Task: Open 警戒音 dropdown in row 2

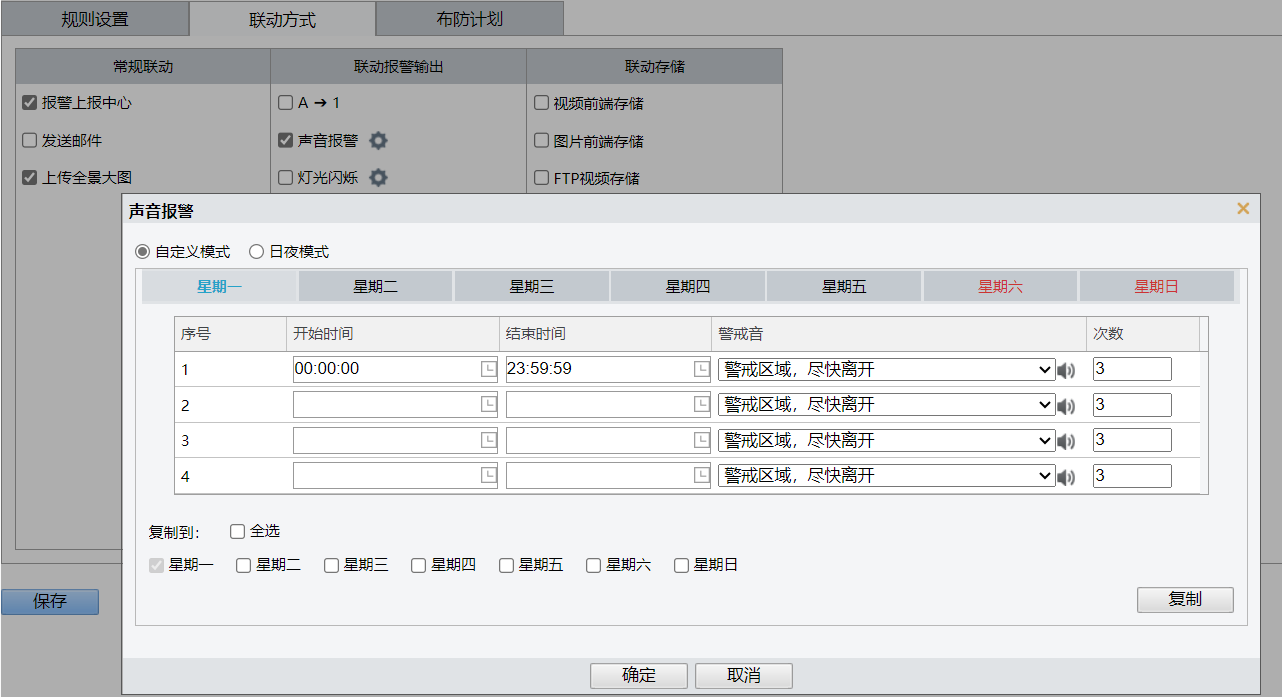Action: pos(886,405)
